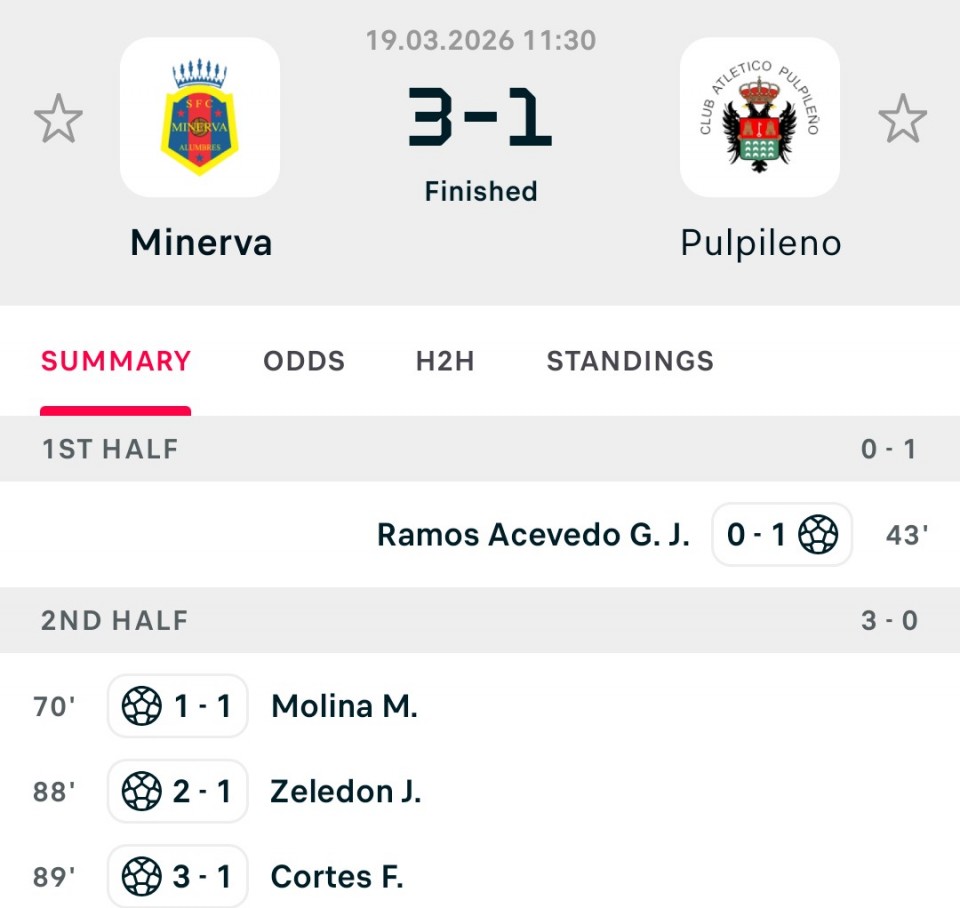Tap the 2 - 1 goal ball icon
Image resolution: width=960 pixels, height=908 pixels.
(x=142, y=792)
